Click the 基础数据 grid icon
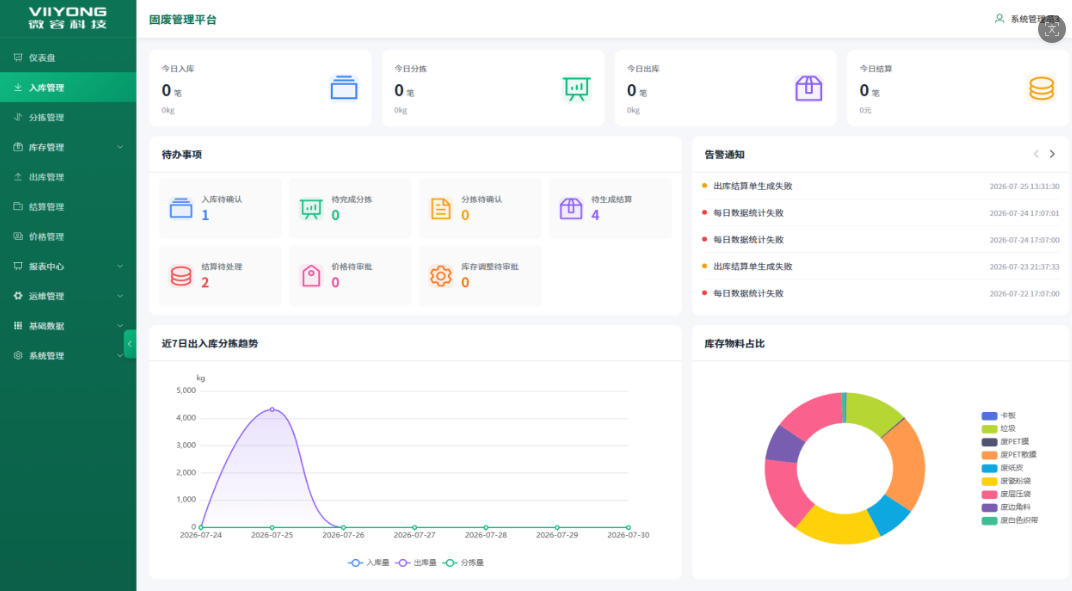Image resolution: width=1072 pixels, height=591 pixels. coord(18,326)
